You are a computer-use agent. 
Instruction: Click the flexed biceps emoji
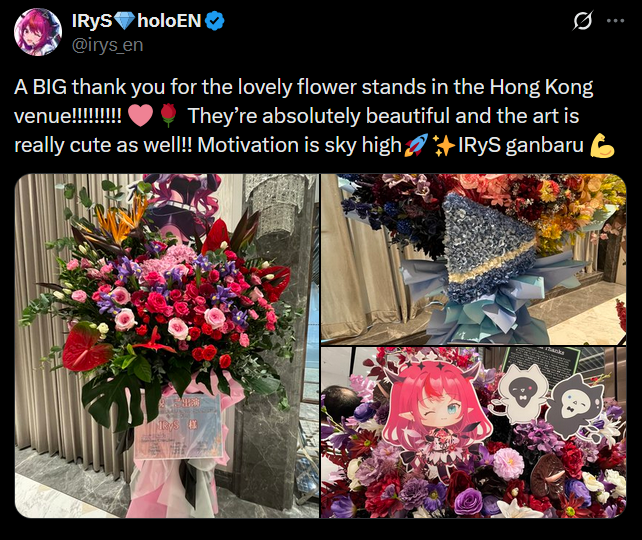coord(602,145)
